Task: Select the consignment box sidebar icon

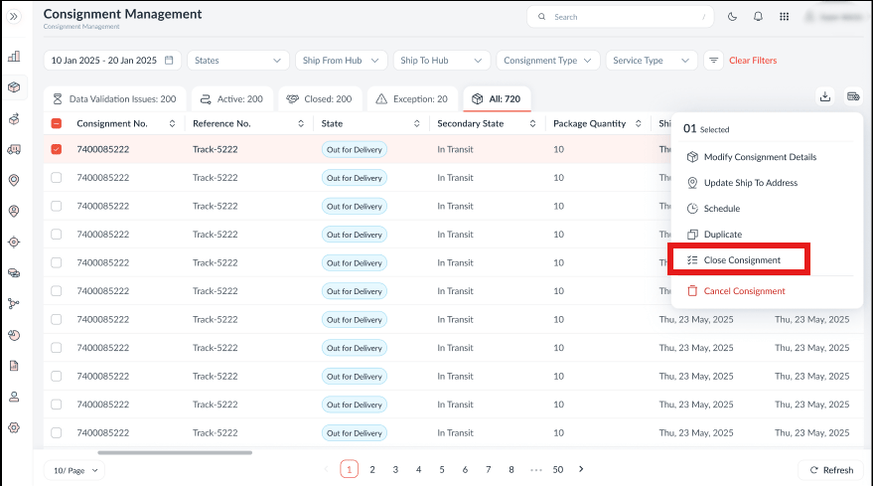Action: pyautogui.click(x=14, y=87)
